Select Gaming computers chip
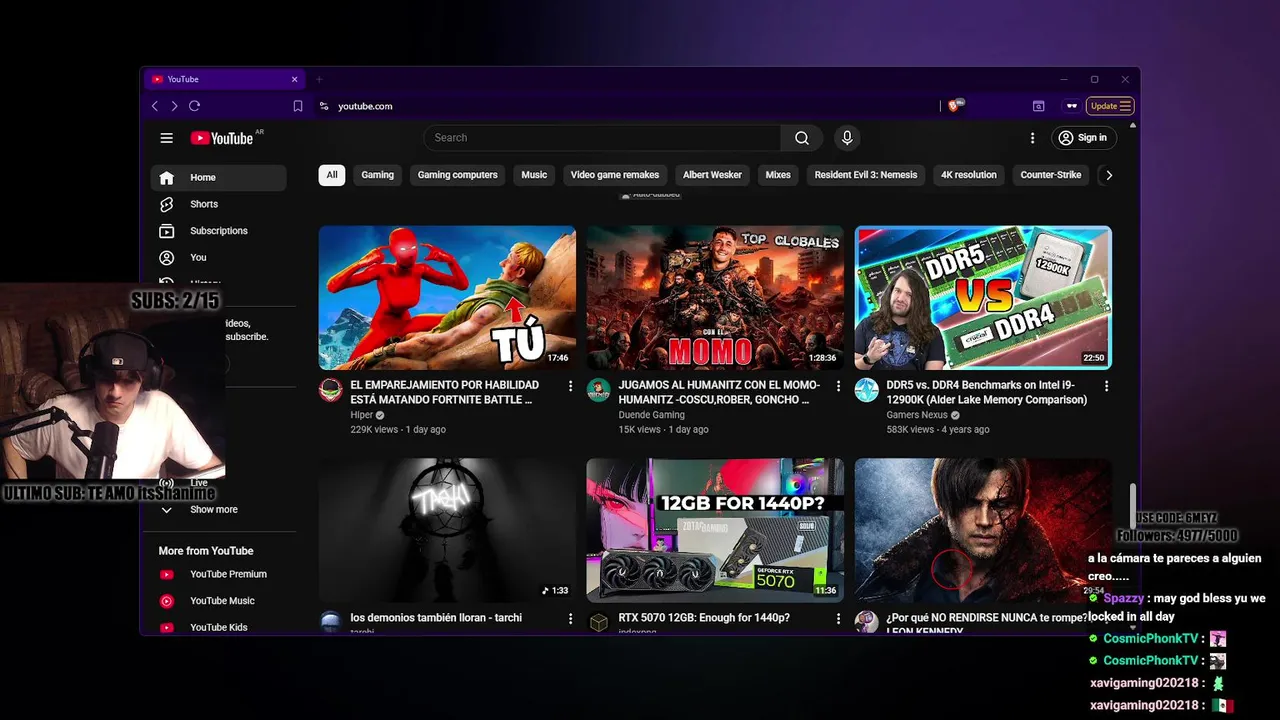This screenshot has height=720, width=1280. [x=457, y=175]
